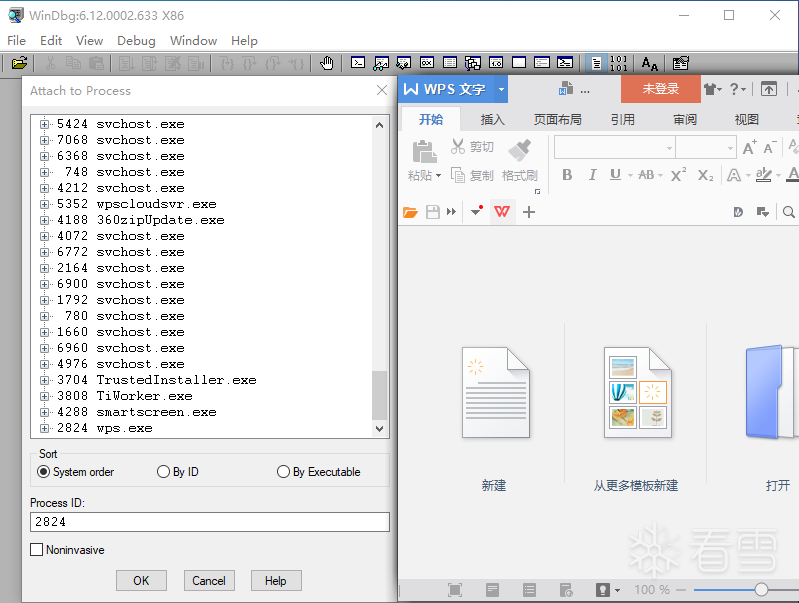
Task: Decrease font size with A- in WPS
Action: coord(770,147)
